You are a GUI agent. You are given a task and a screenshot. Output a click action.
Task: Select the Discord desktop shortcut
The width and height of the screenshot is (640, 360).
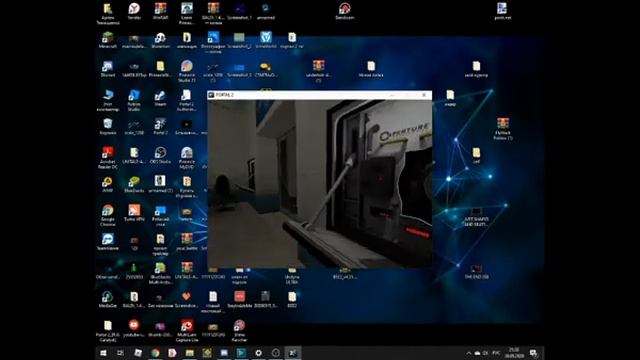[x=108, y=69]
